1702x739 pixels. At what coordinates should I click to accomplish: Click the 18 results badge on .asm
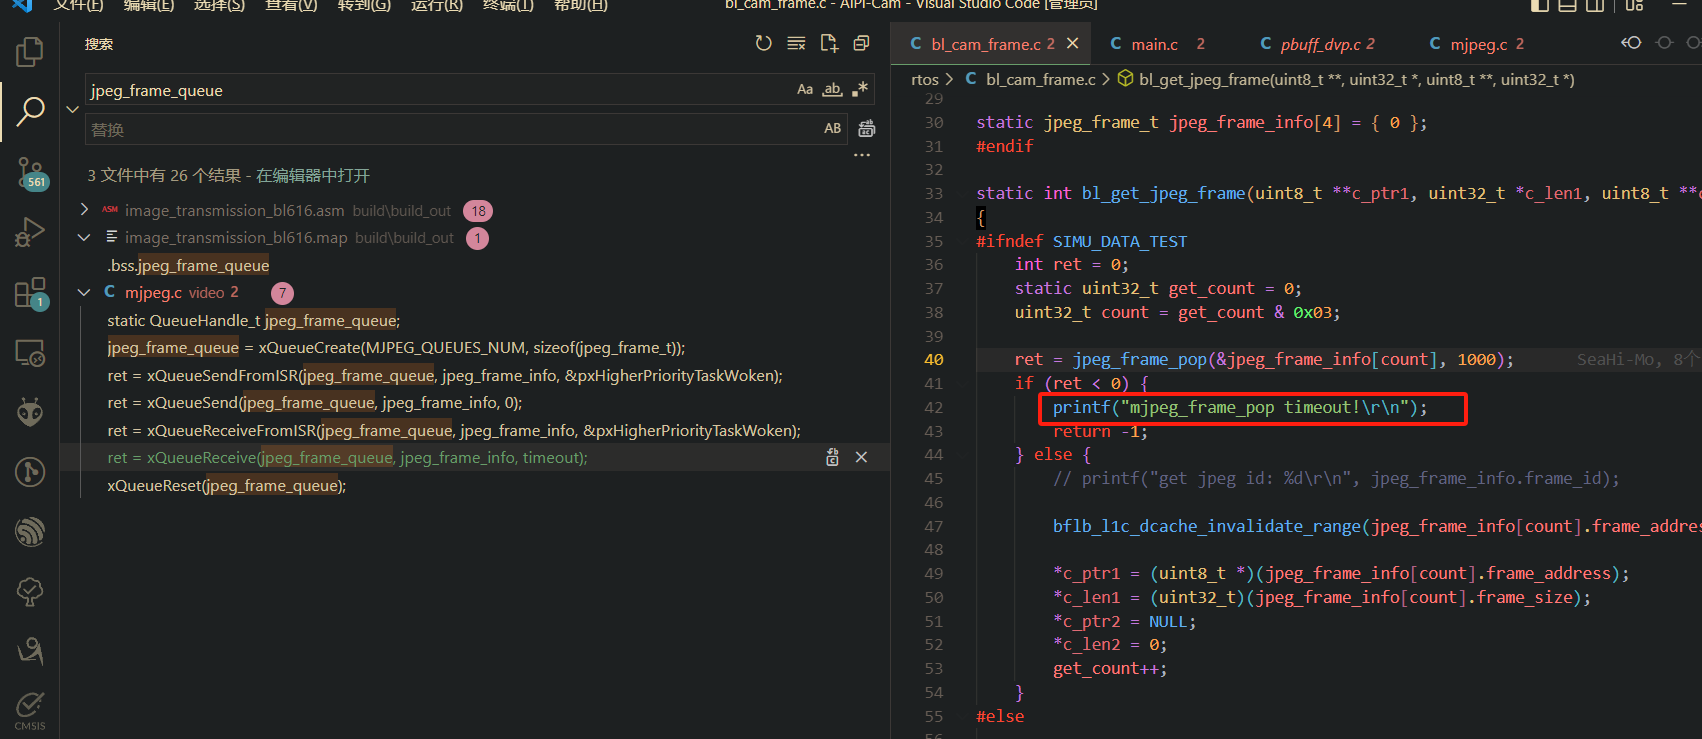pos(478,211)
